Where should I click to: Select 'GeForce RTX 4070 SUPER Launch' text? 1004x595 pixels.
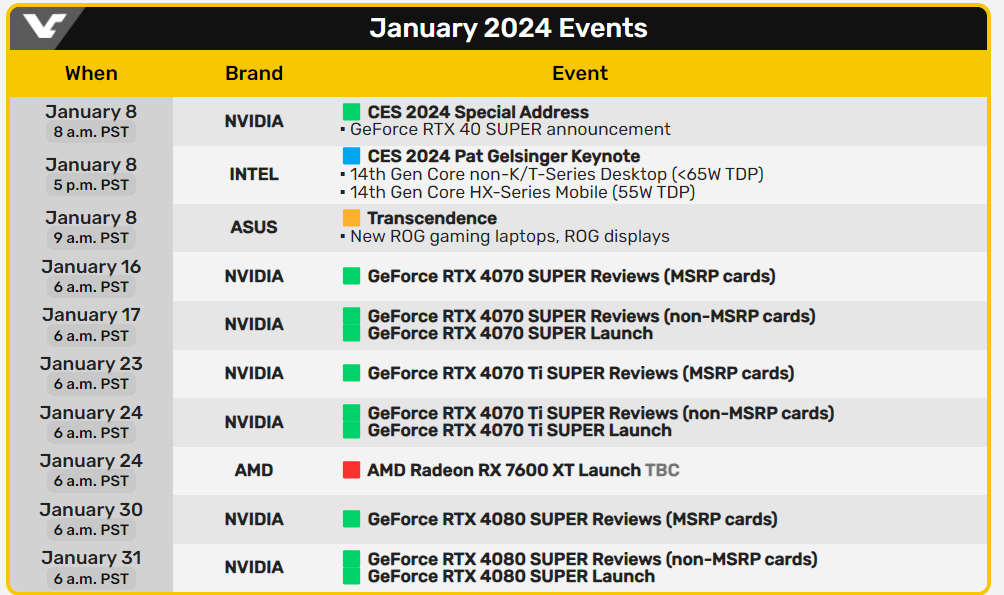pyautogui.click(x=510, y=333)
